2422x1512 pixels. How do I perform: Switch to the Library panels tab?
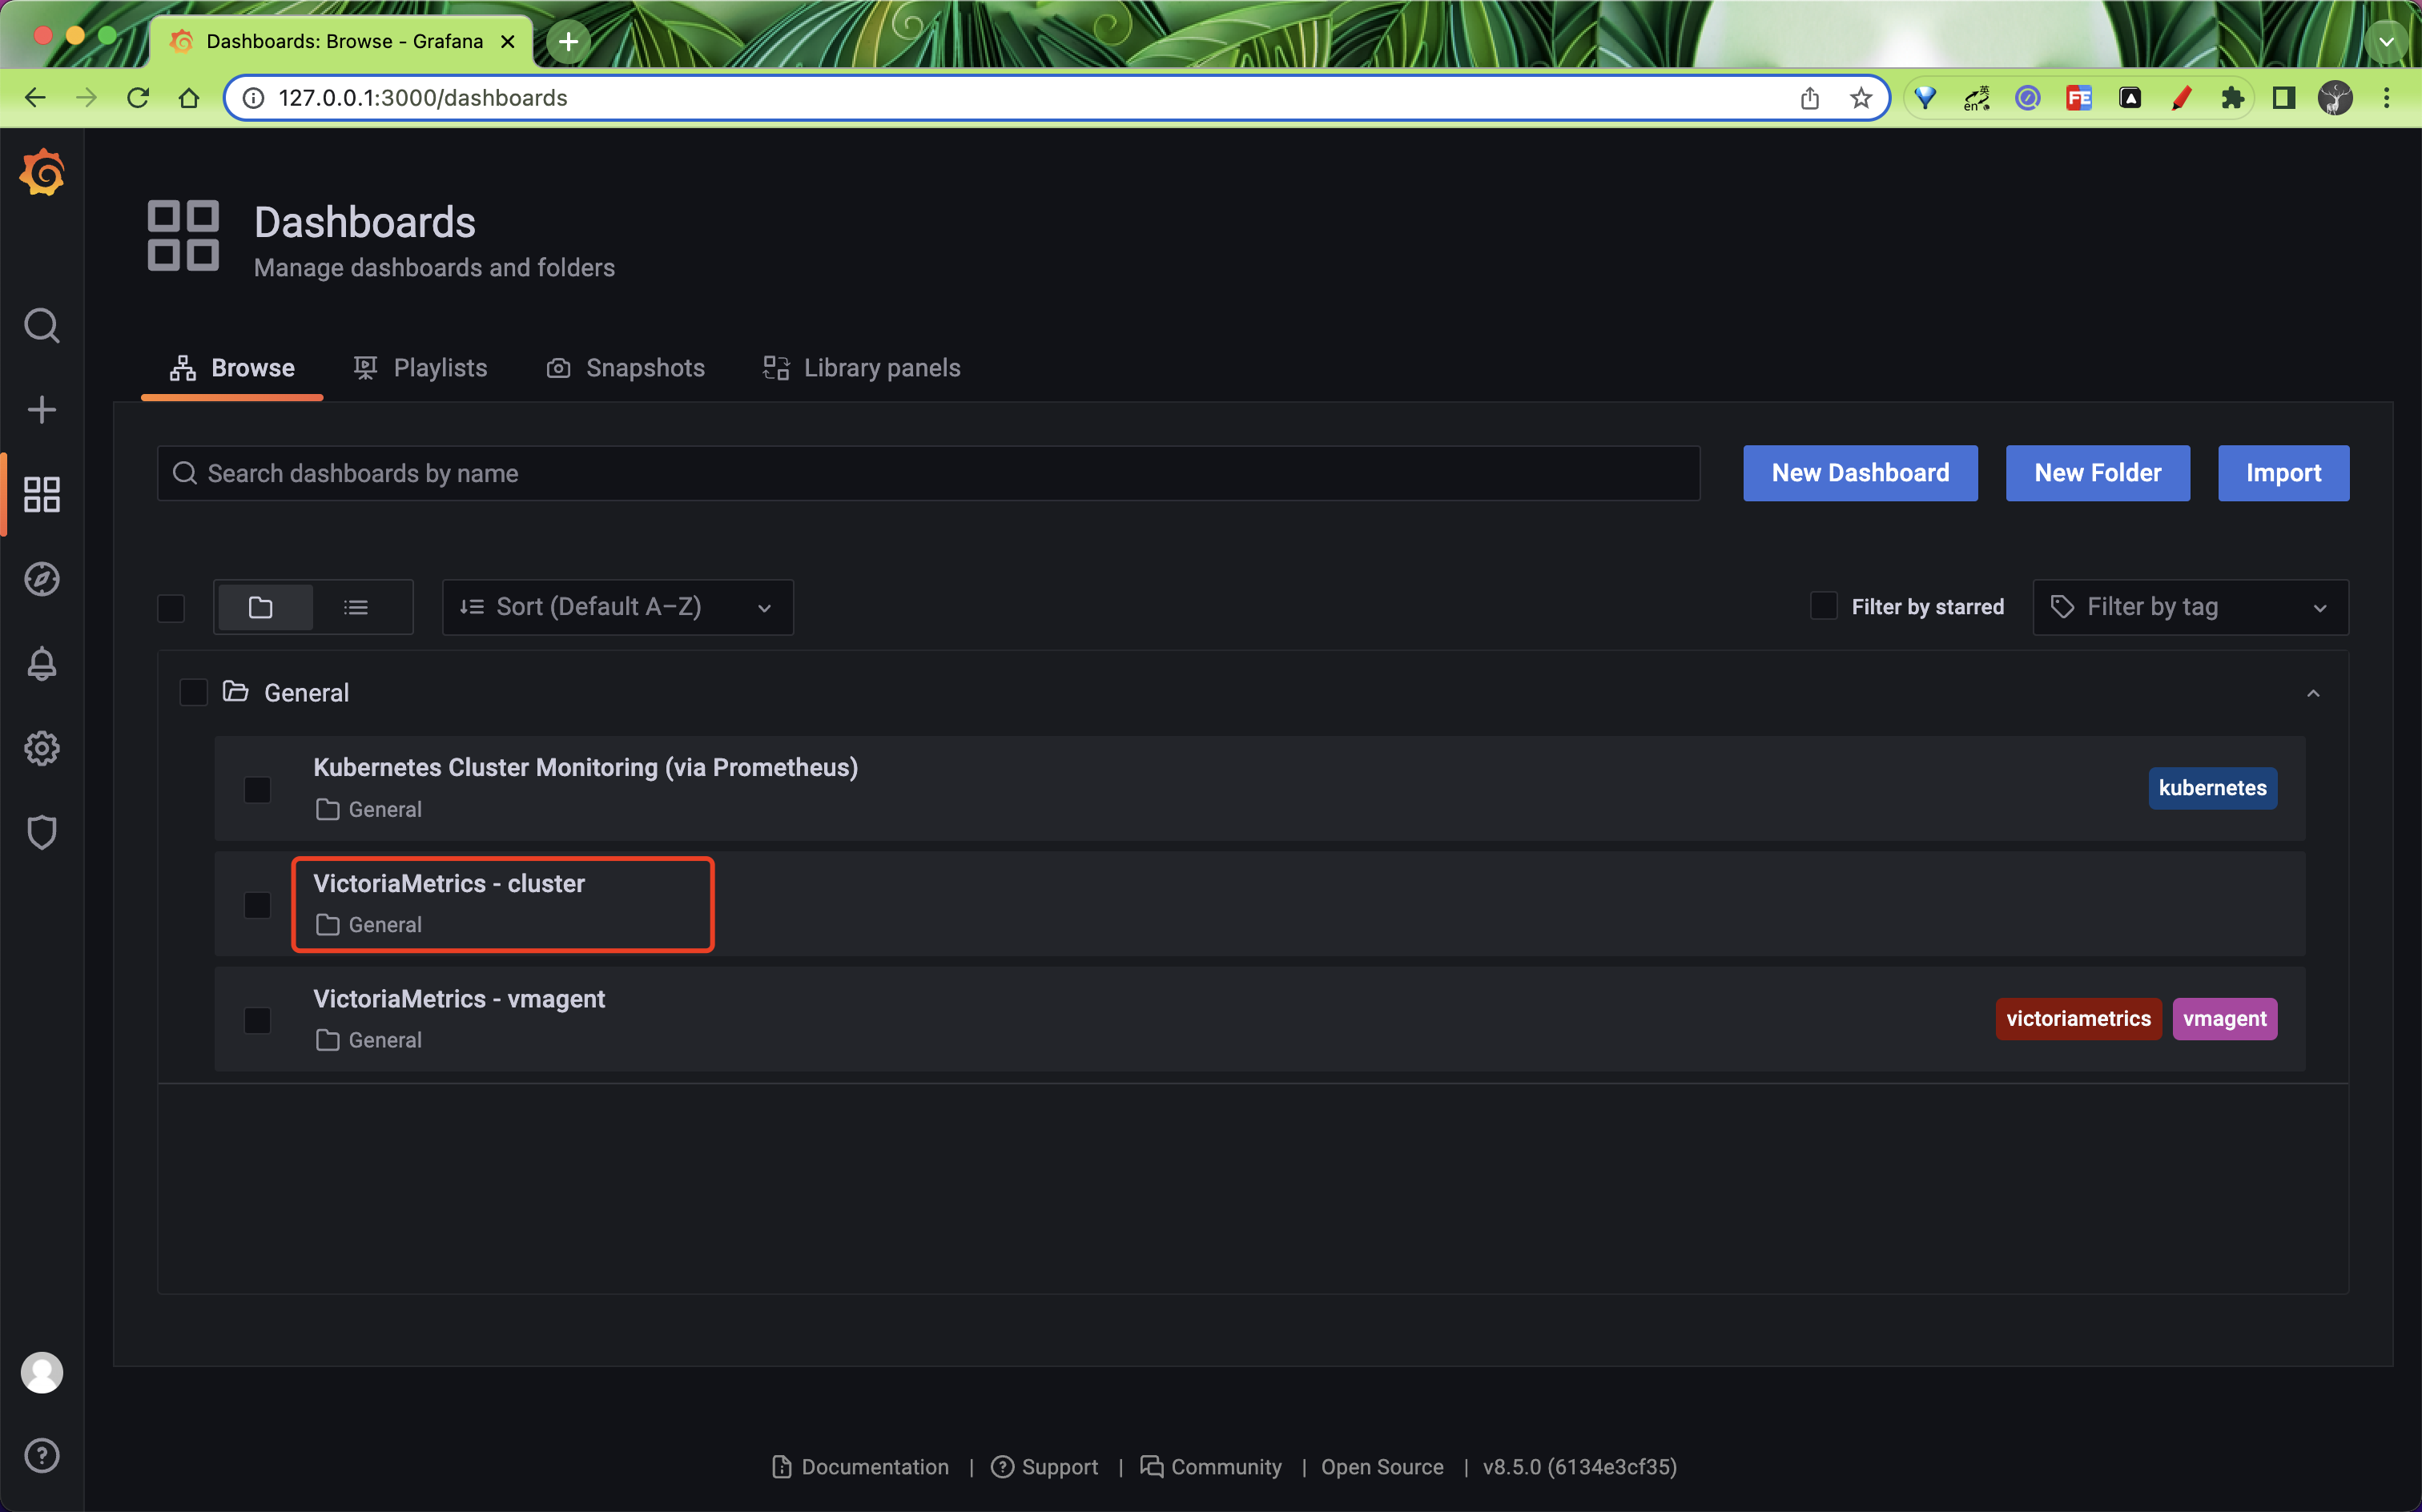pyautogui.click(x=862, y=368)
